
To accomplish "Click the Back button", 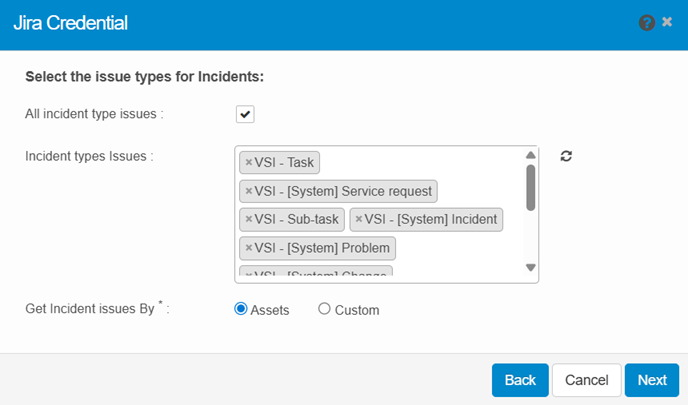I will (x=520, y=380).
